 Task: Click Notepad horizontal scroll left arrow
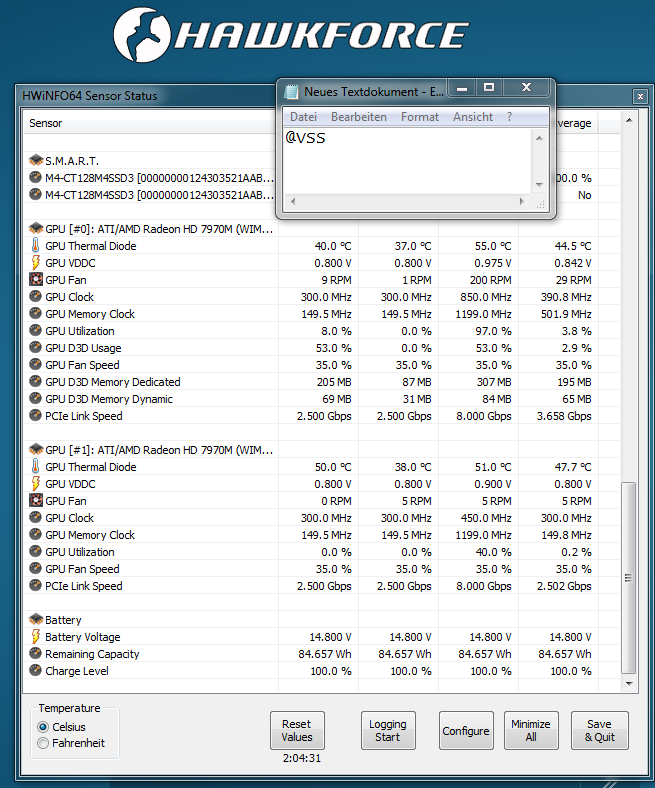tap(293, 202)
